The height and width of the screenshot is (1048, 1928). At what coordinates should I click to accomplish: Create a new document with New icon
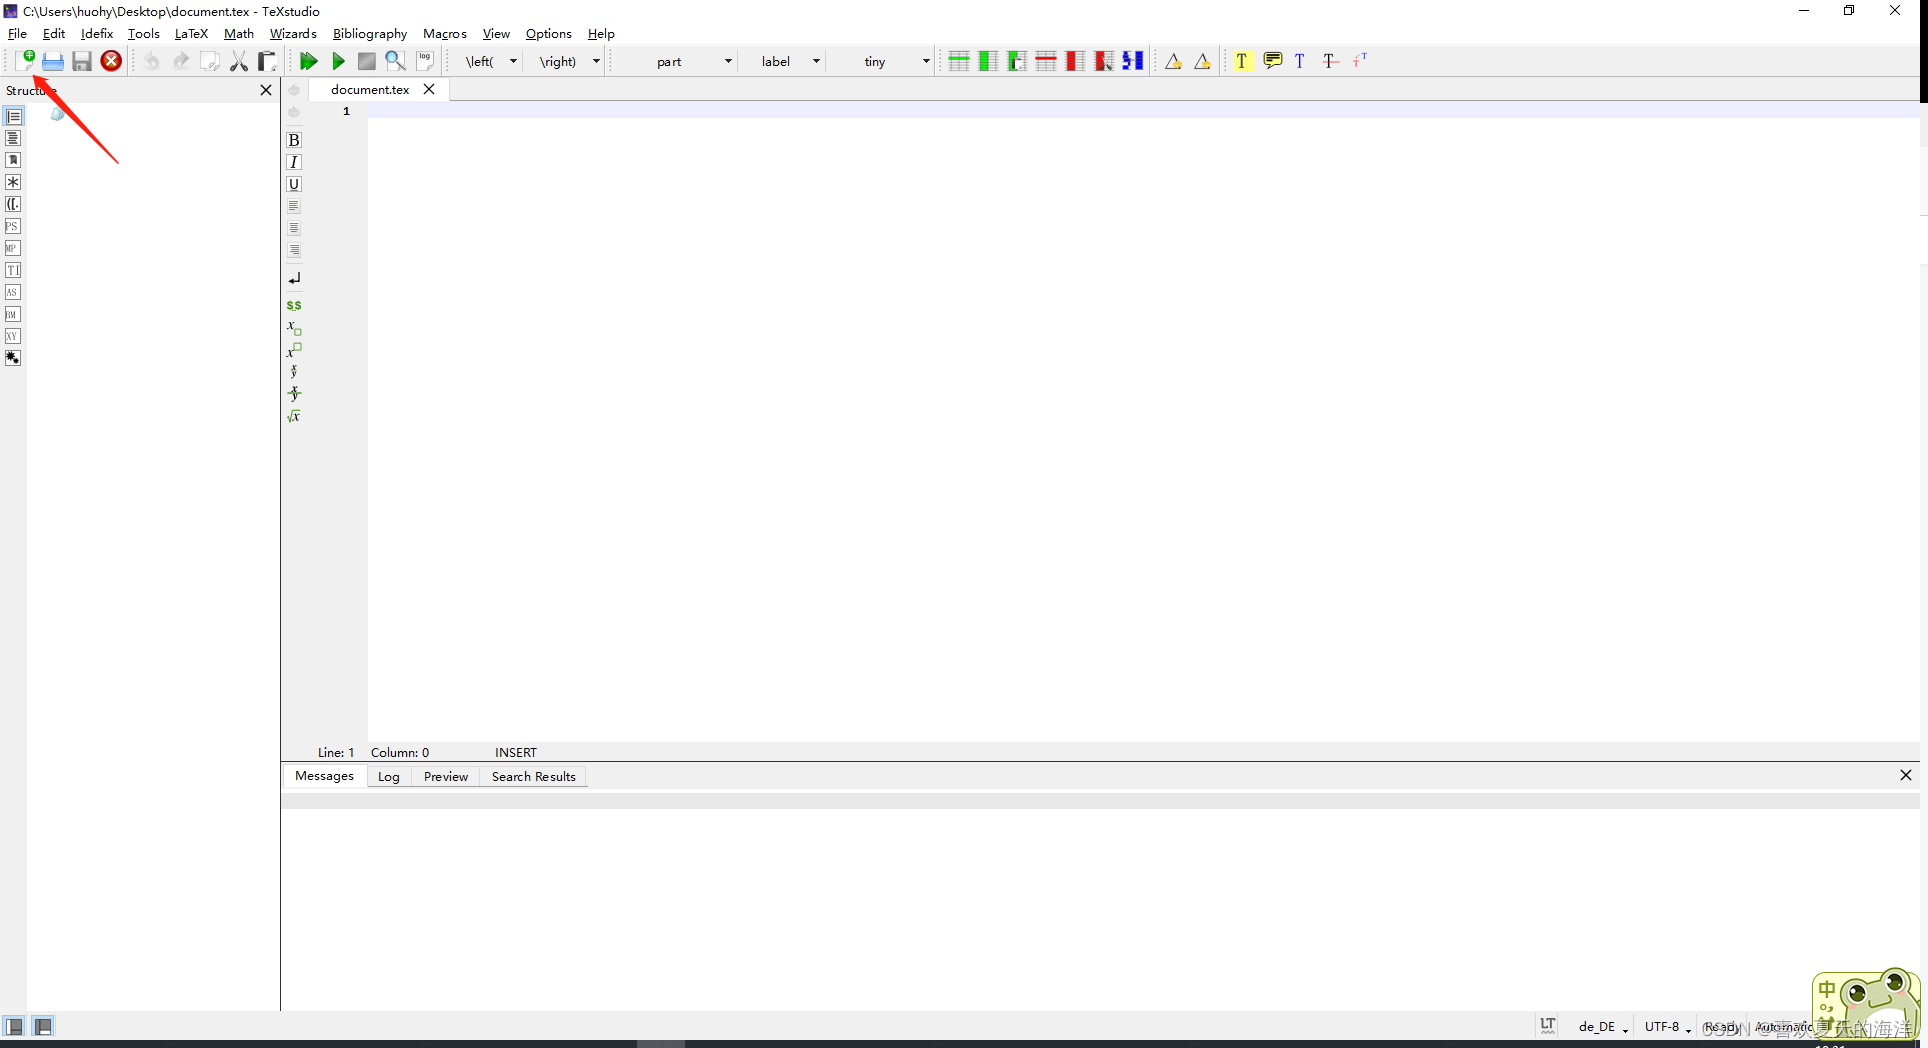point(25,61)
